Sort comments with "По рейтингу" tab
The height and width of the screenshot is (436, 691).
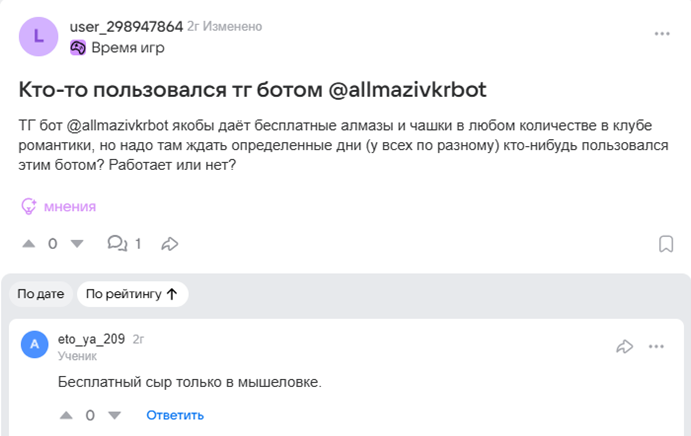[132, 294]
